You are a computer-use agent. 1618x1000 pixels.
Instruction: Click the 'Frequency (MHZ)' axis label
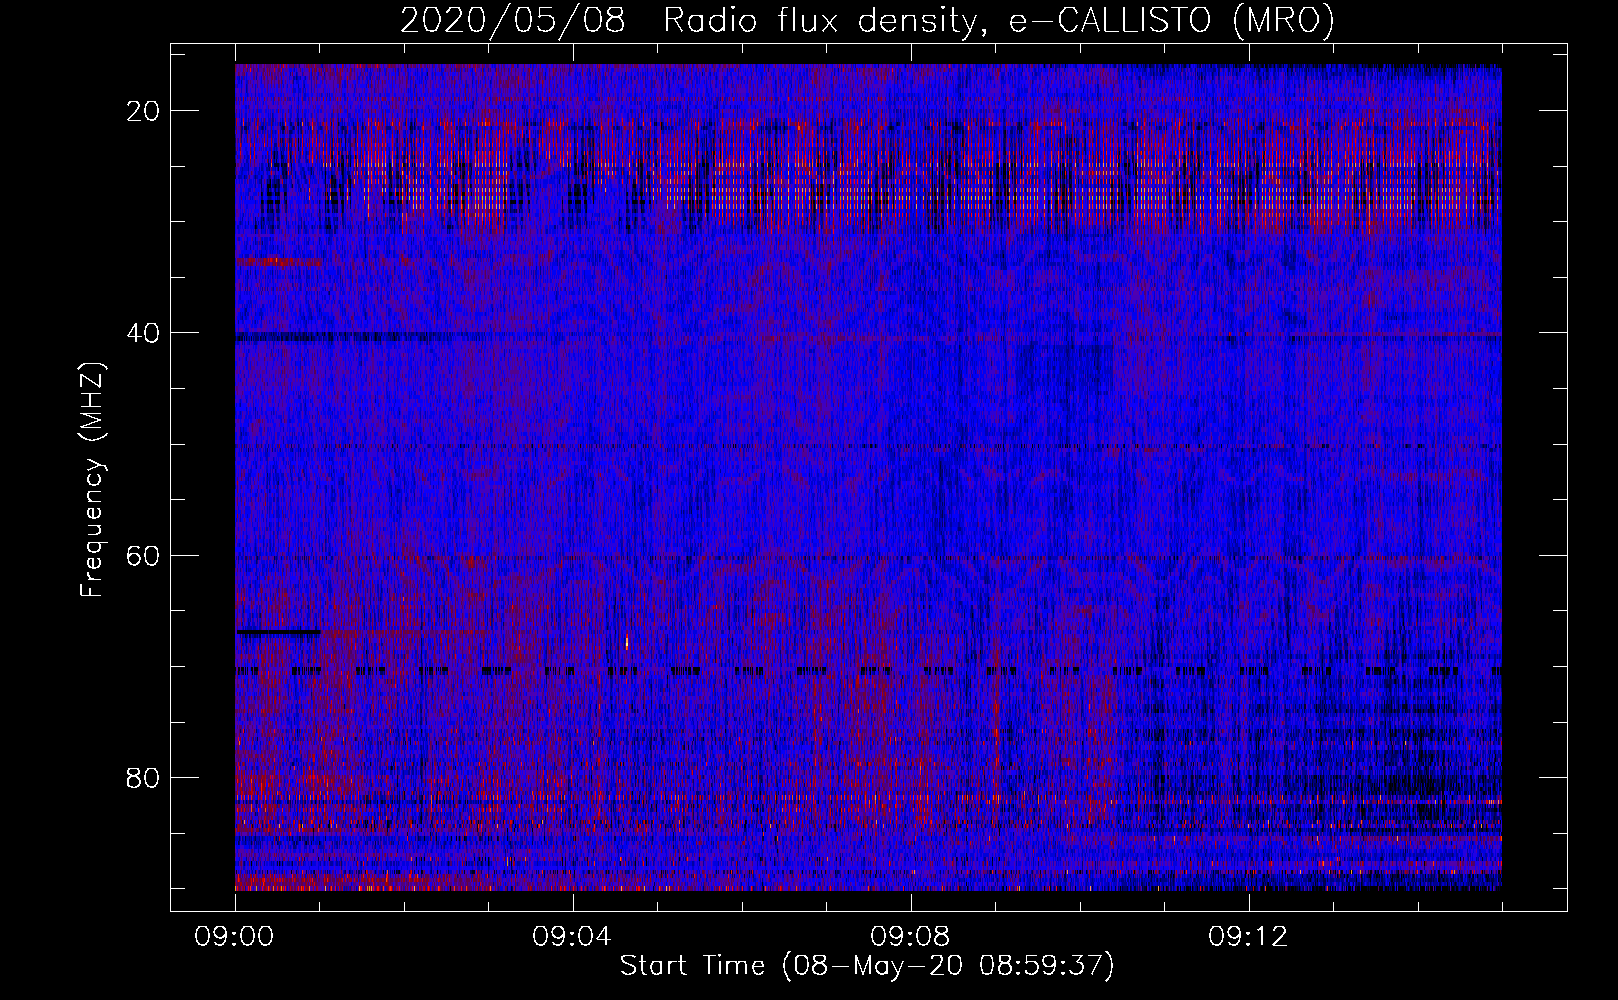click(92, 480)
